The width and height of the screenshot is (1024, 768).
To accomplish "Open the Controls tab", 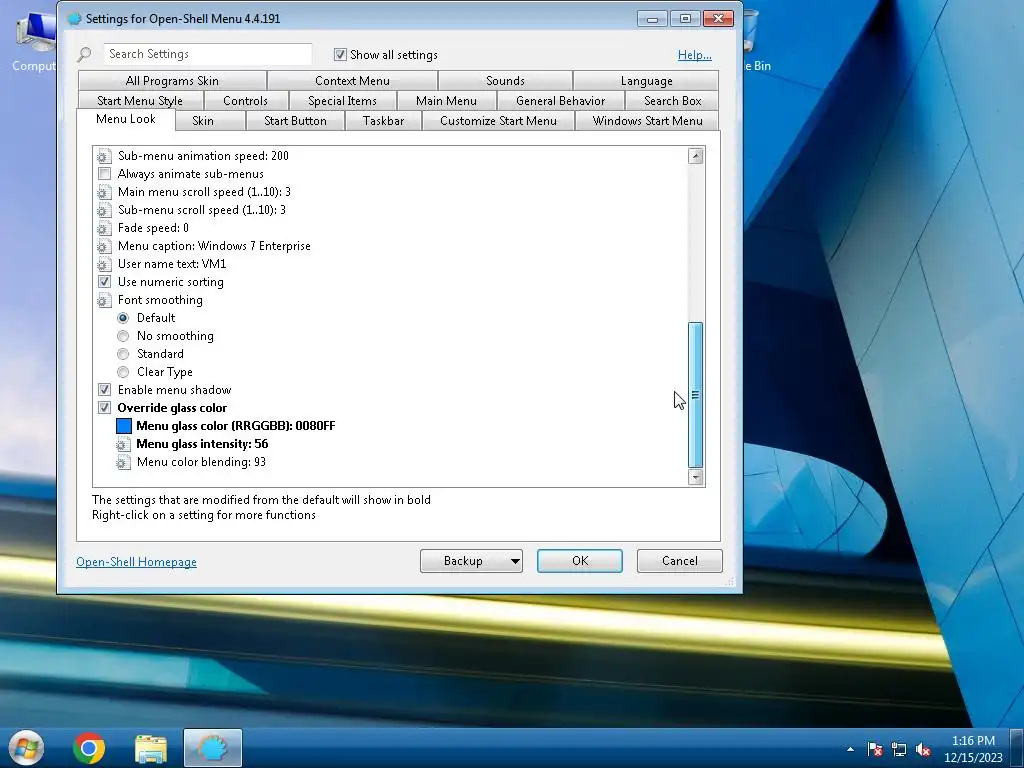I will 246,101.
